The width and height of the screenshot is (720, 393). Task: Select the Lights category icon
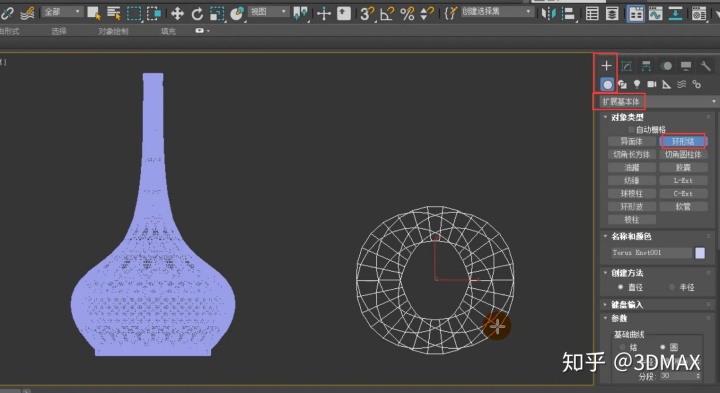[637, 84]
